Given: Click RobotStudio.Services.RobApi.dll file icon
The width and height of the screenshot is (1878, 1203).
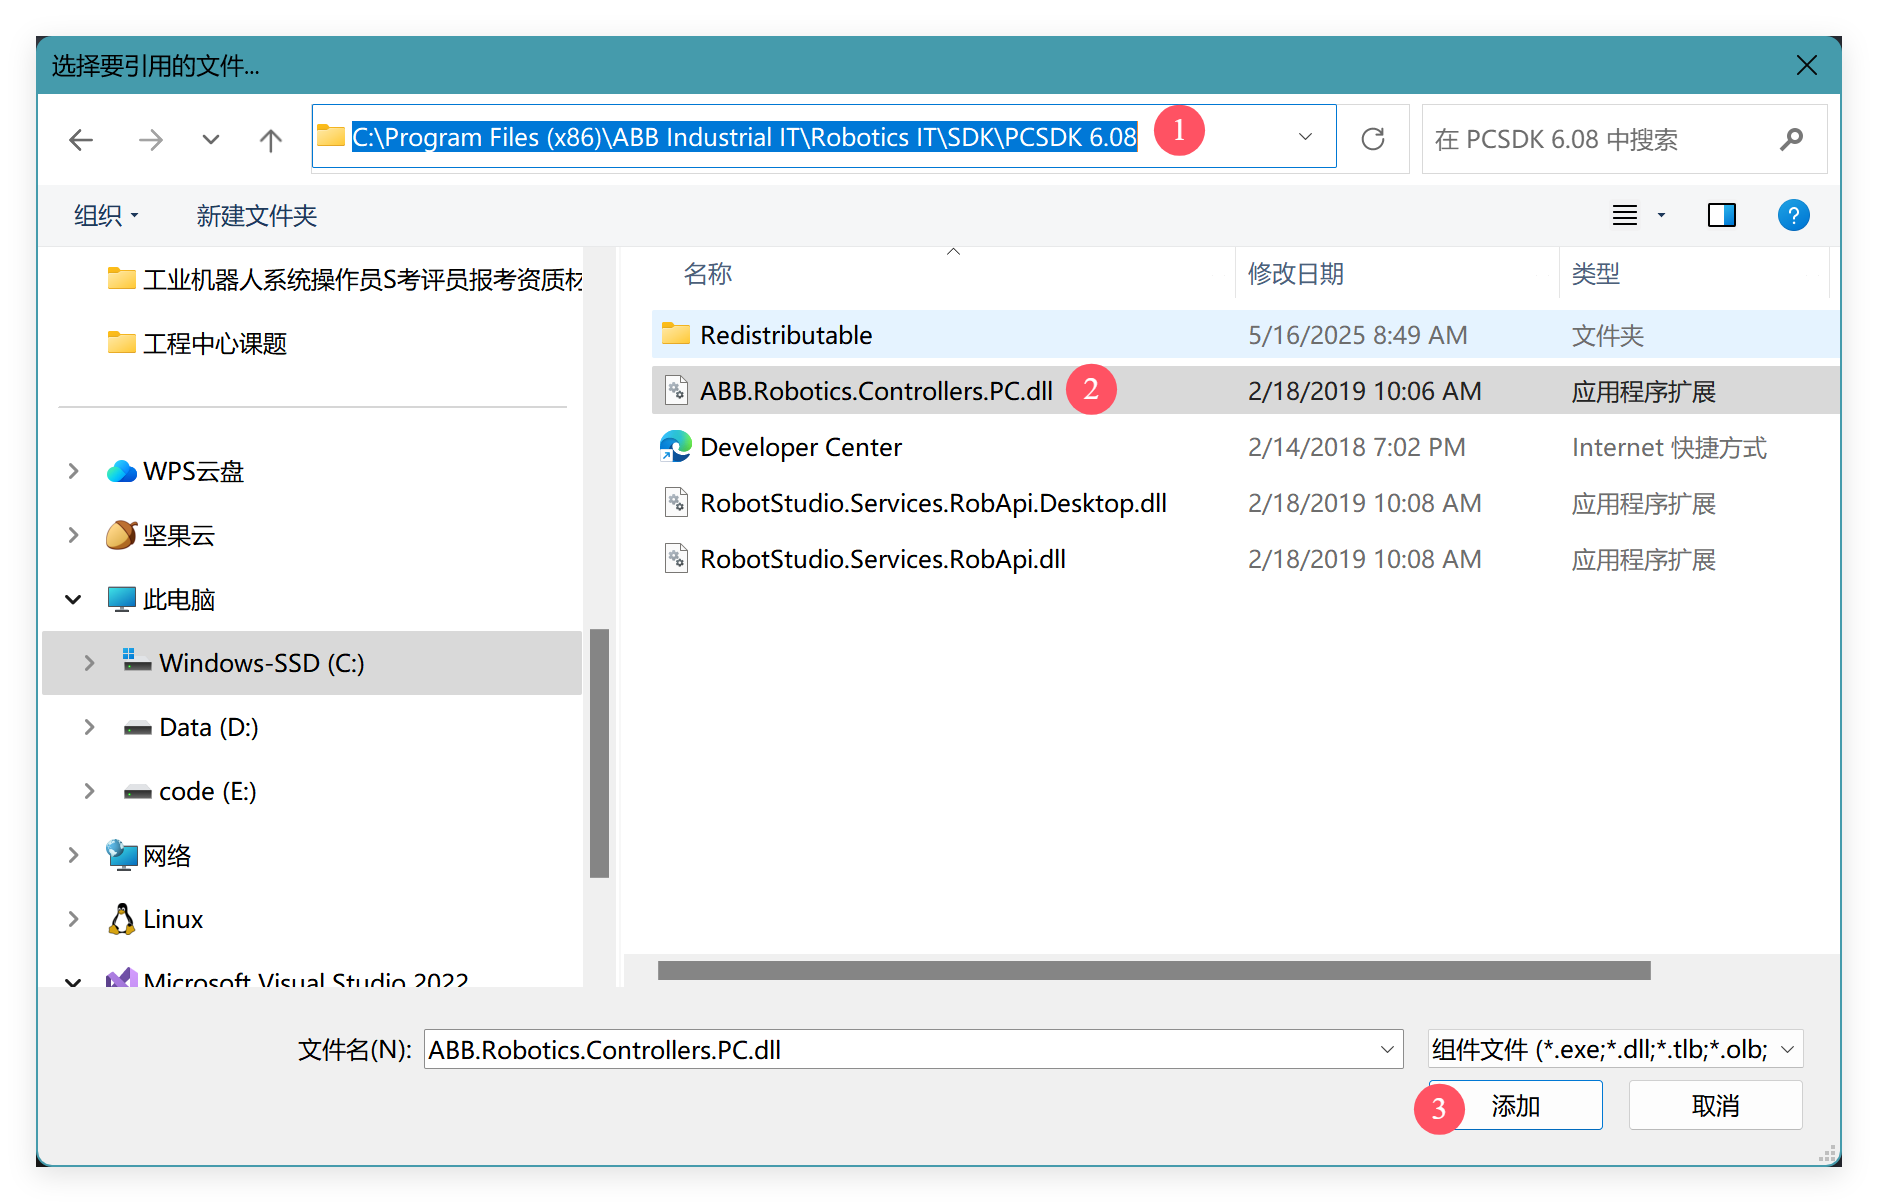Looking at the screenshot, I should click(x=676, y=558).
